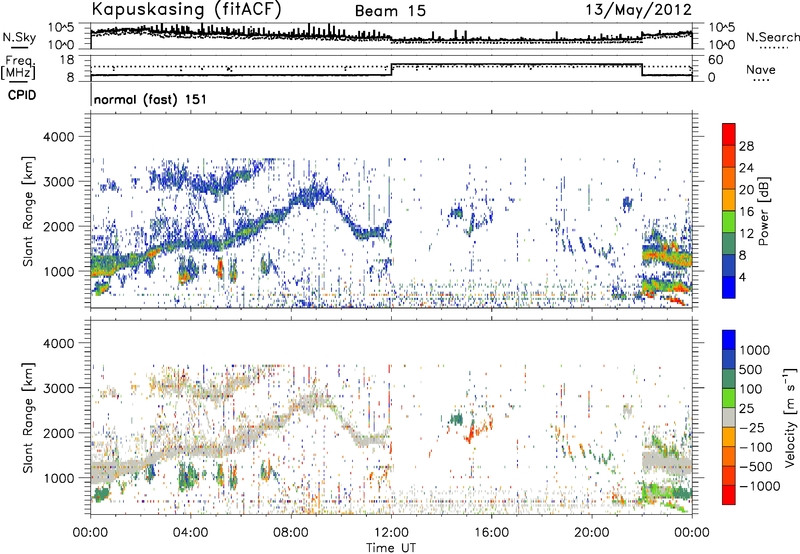Screen dimensions: 800x554
Task: Click the '-100' label on the Velocity colorbar
Action: coord(756,447)
